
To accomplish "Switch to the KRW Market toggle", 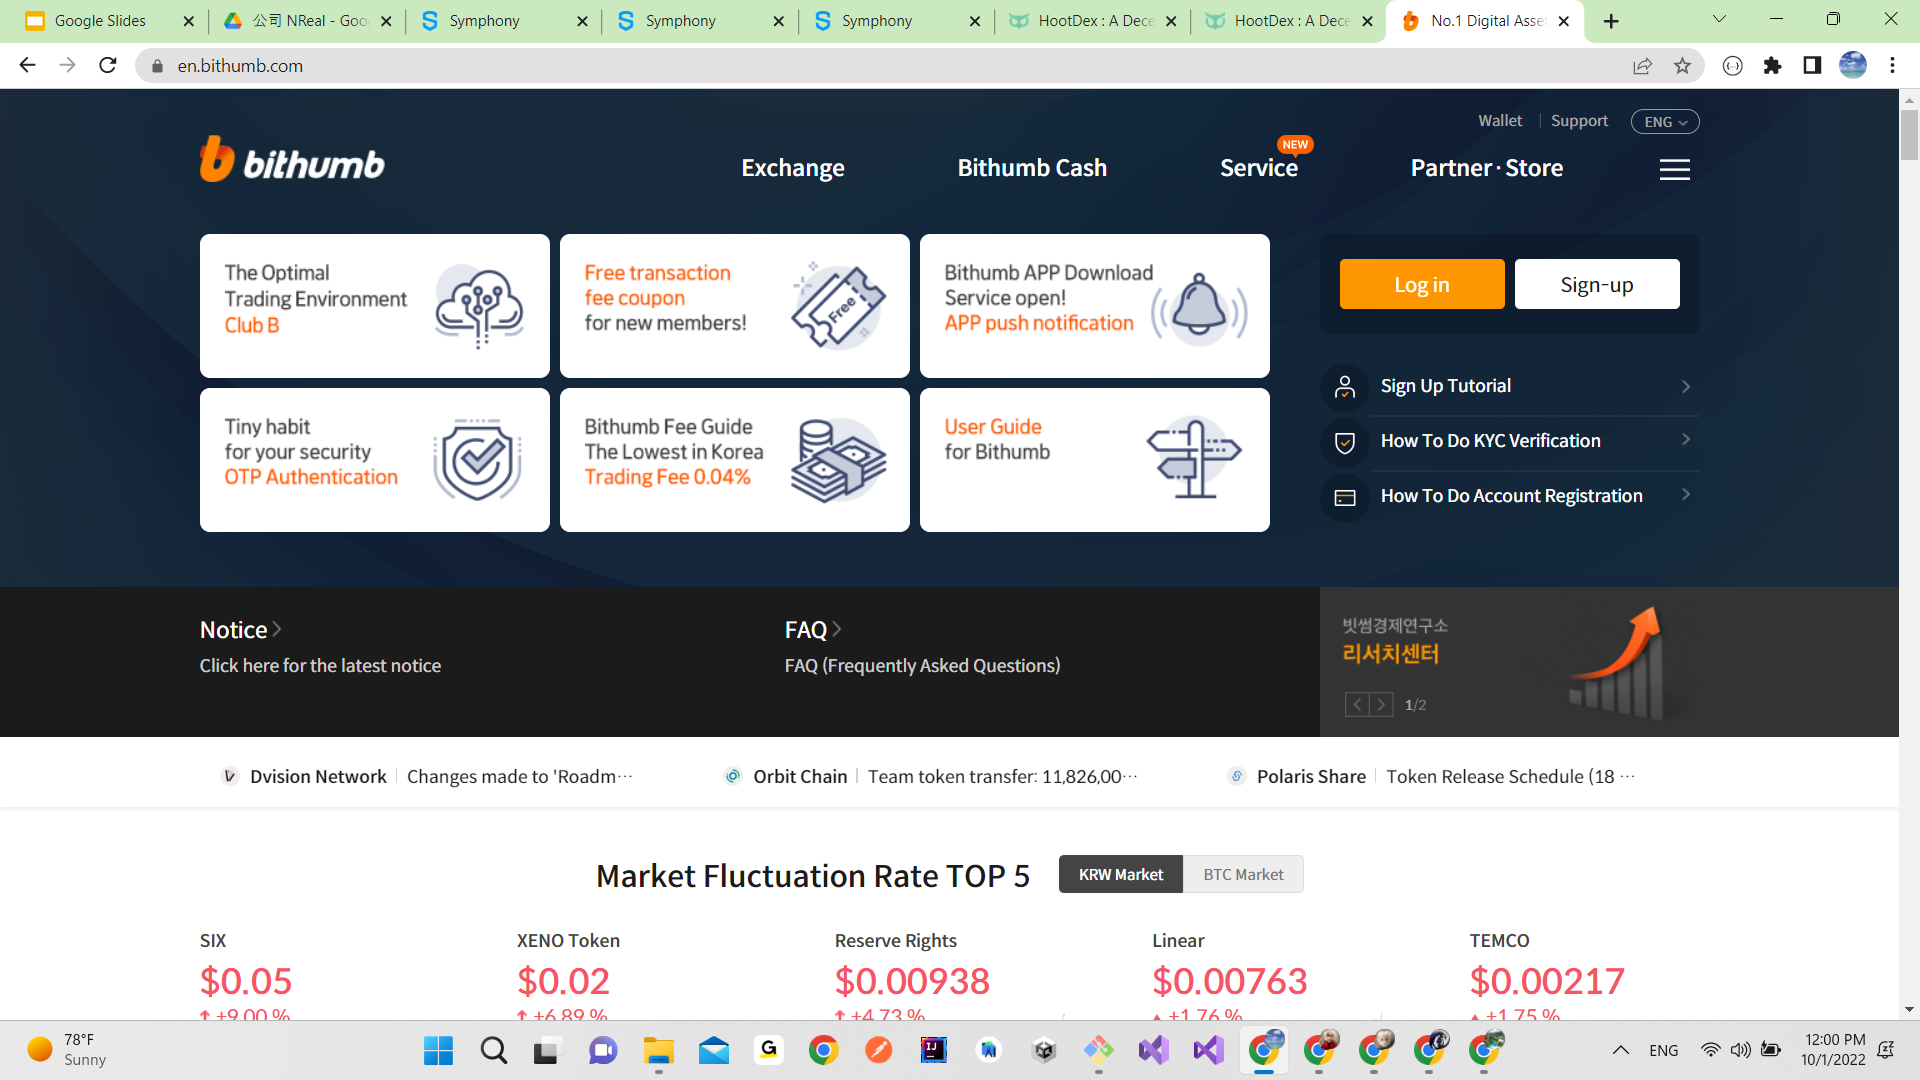I will coord(1120,874).
